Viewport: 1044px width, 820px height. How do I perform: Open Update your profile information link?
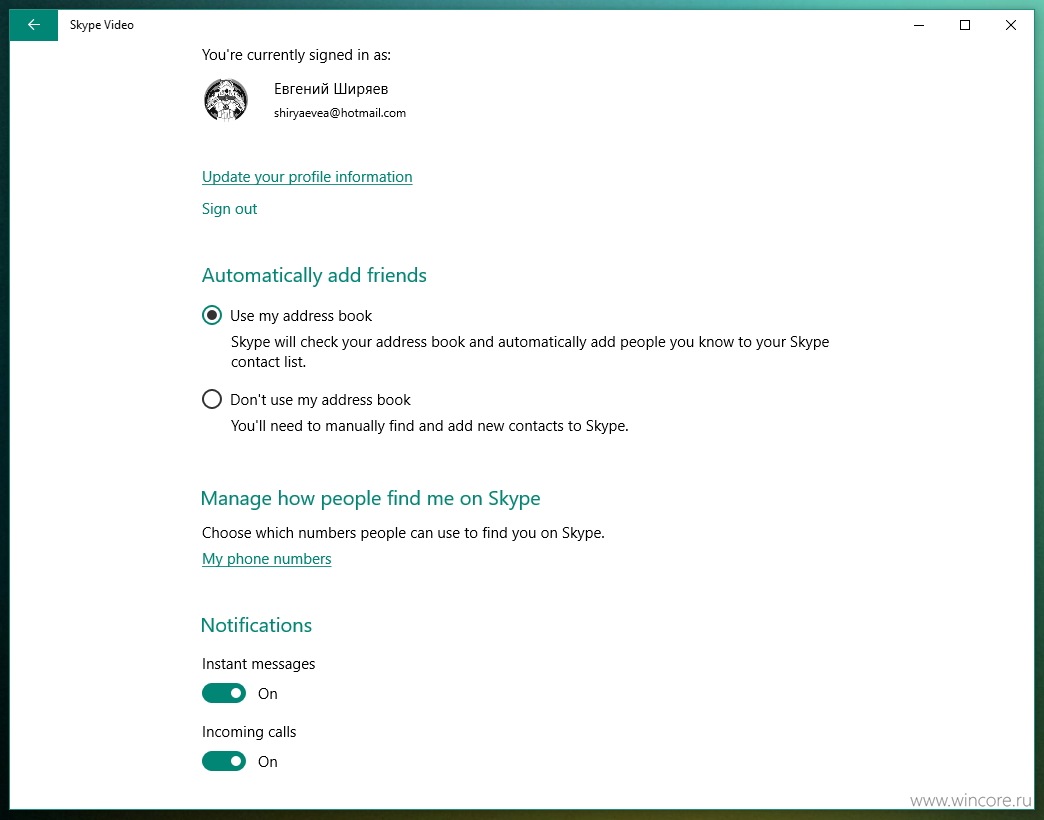pyautogui.click(x=307, y=177)
